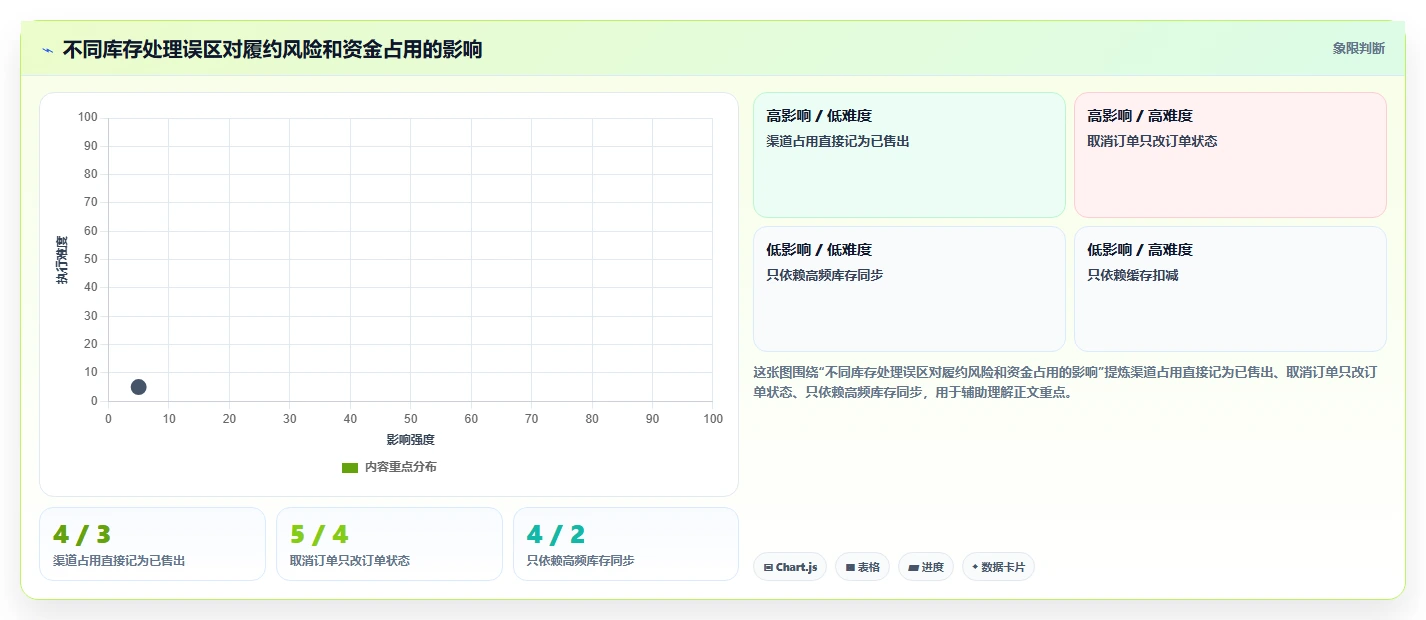Click 渠道占用直接记为已售出 caption under 4 / 3

[119, 561]
